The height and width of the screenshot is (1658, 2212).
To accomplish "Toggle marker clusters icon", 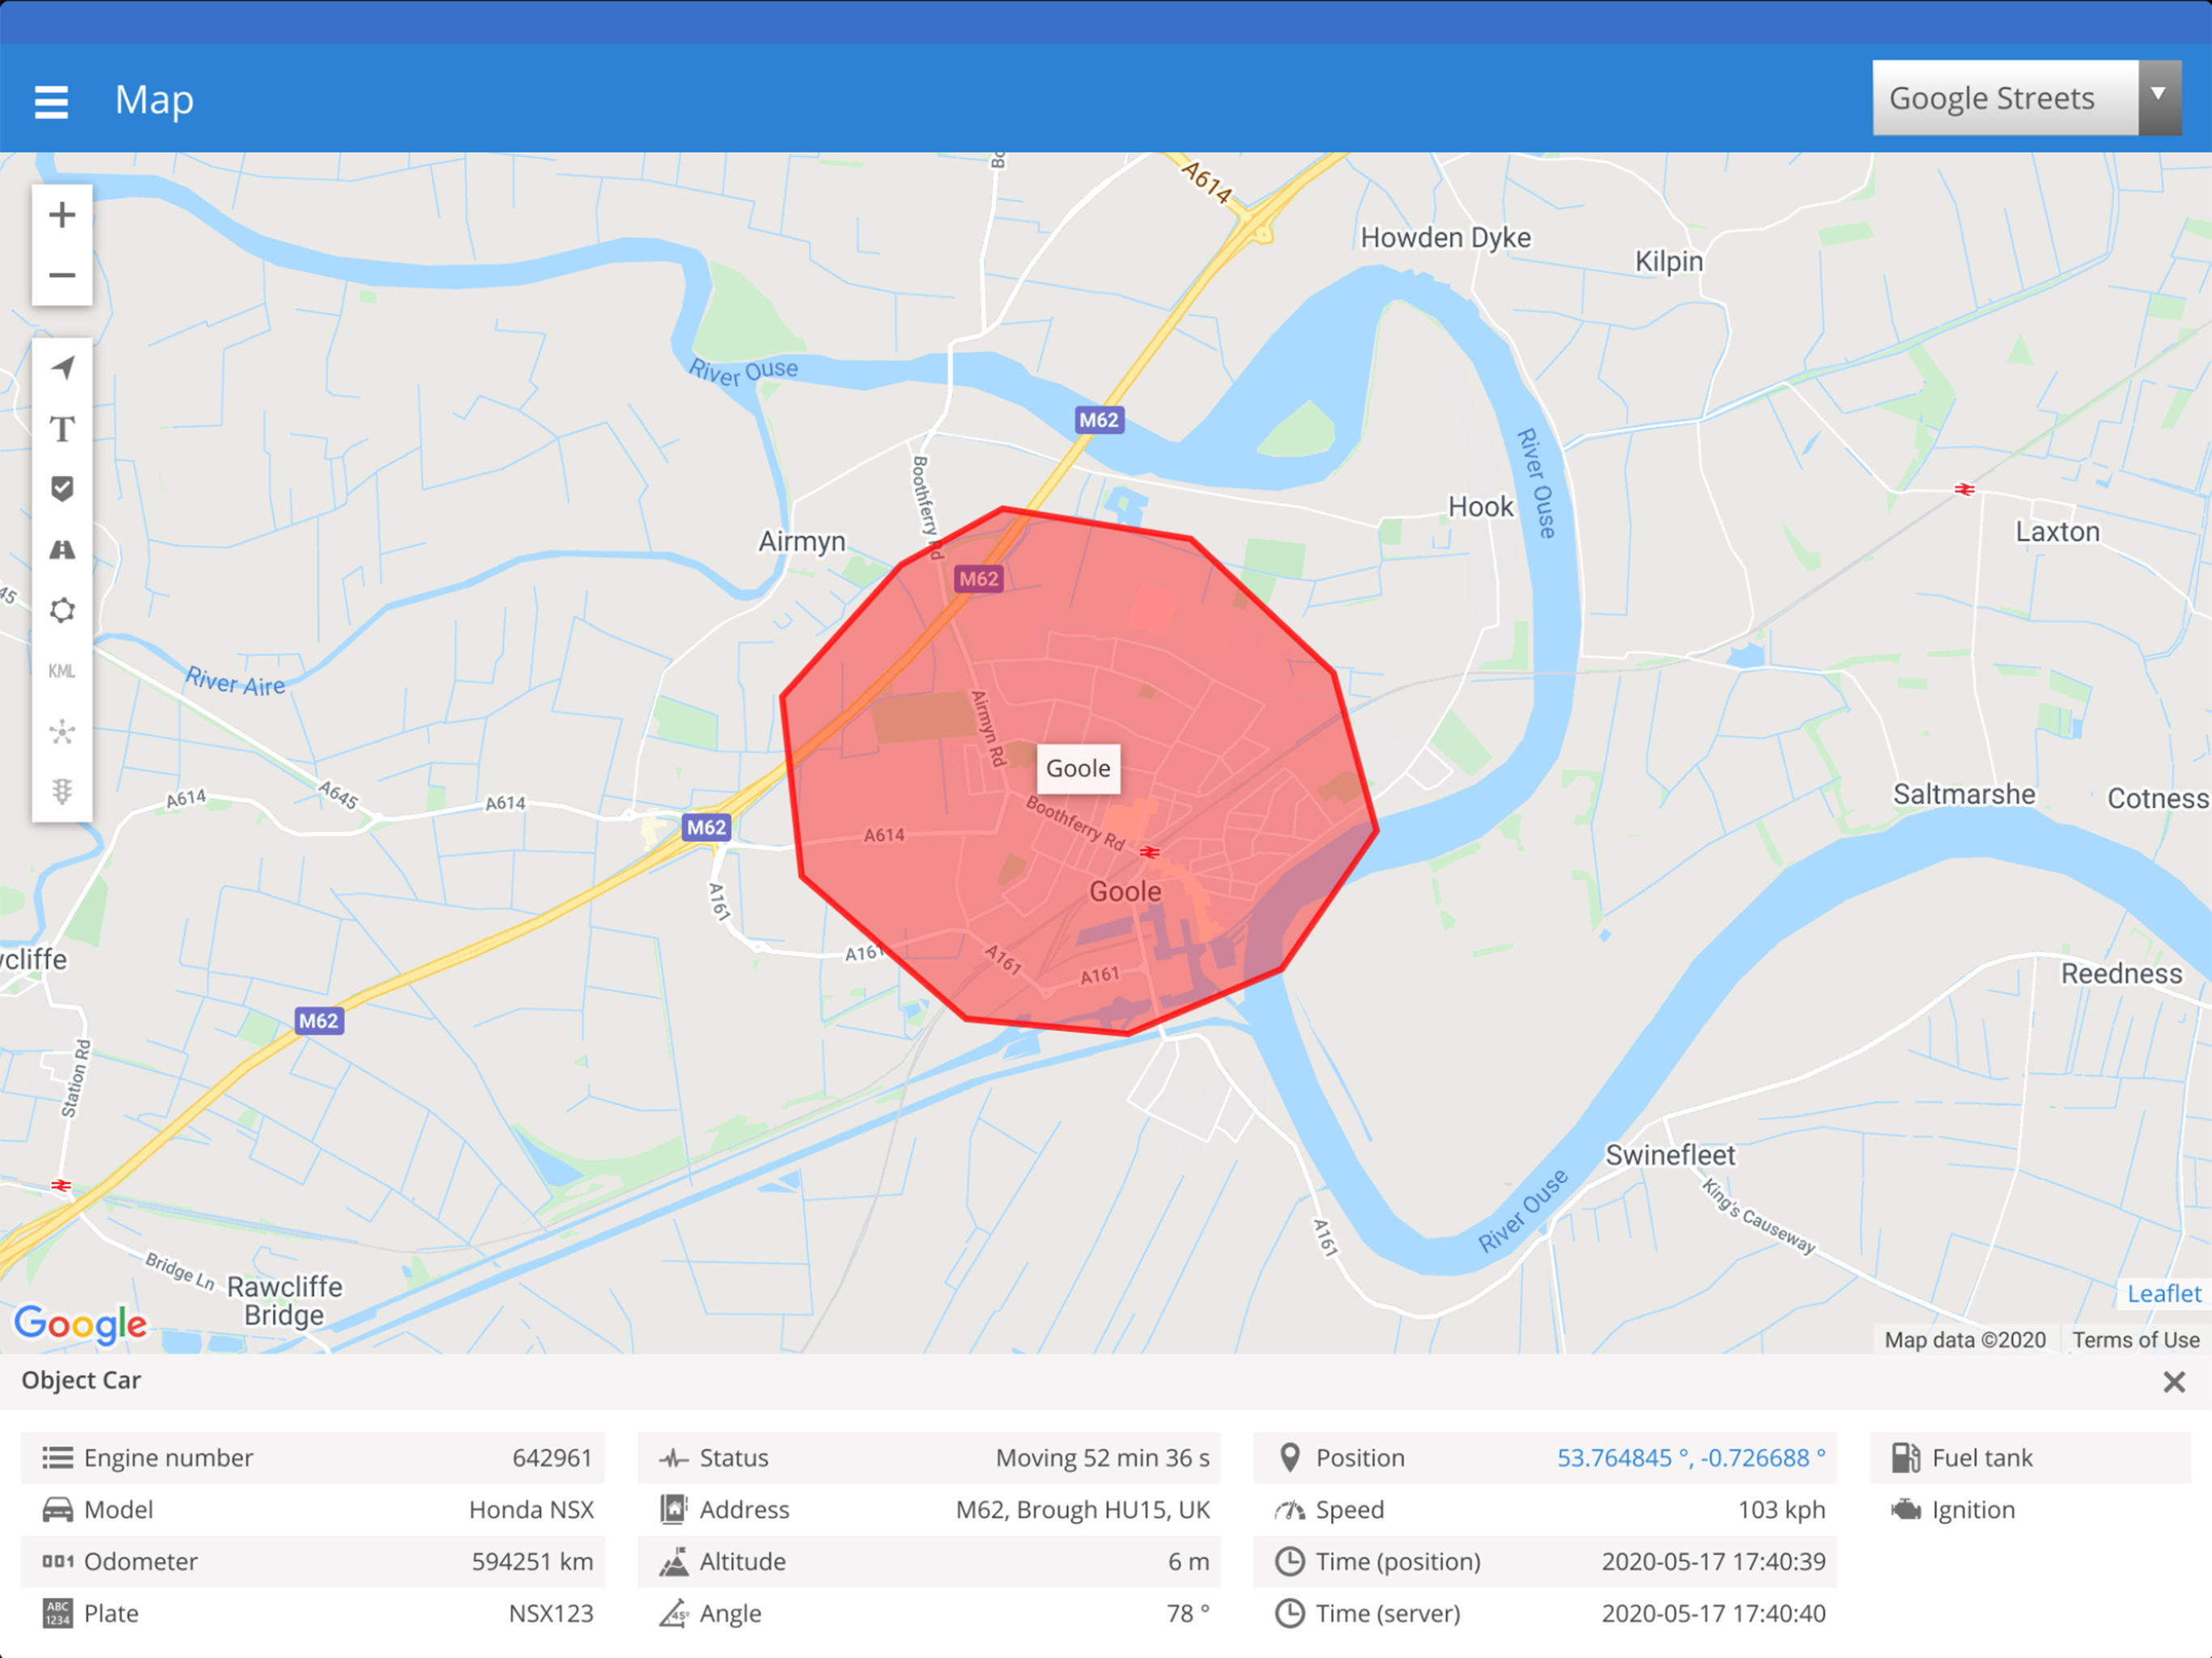I will click(x=62, y=732).
